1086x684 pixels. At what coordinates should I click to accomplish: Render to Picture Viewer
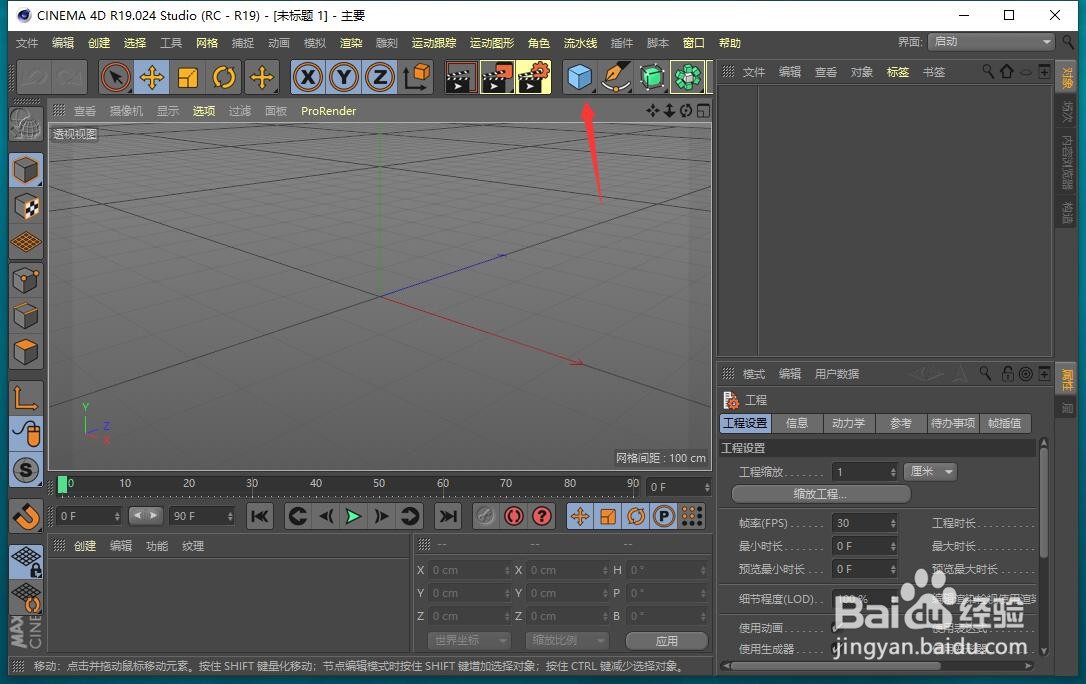click(497, 77)
